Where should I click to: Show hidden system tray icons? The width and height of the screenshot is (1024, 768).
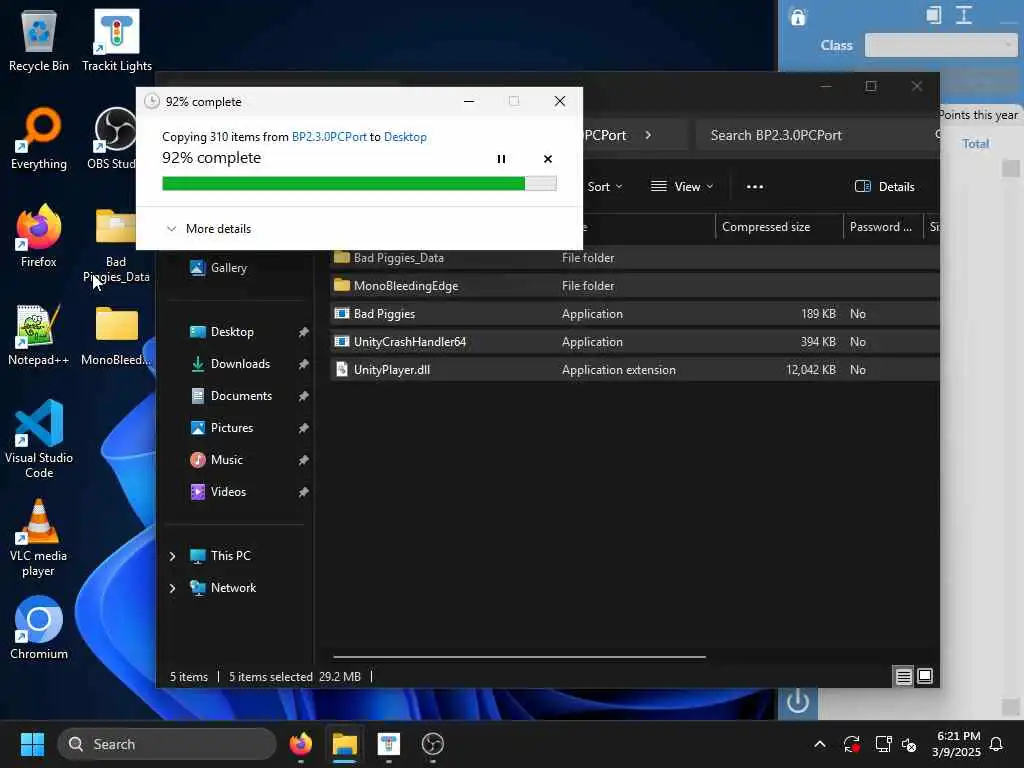820,744
